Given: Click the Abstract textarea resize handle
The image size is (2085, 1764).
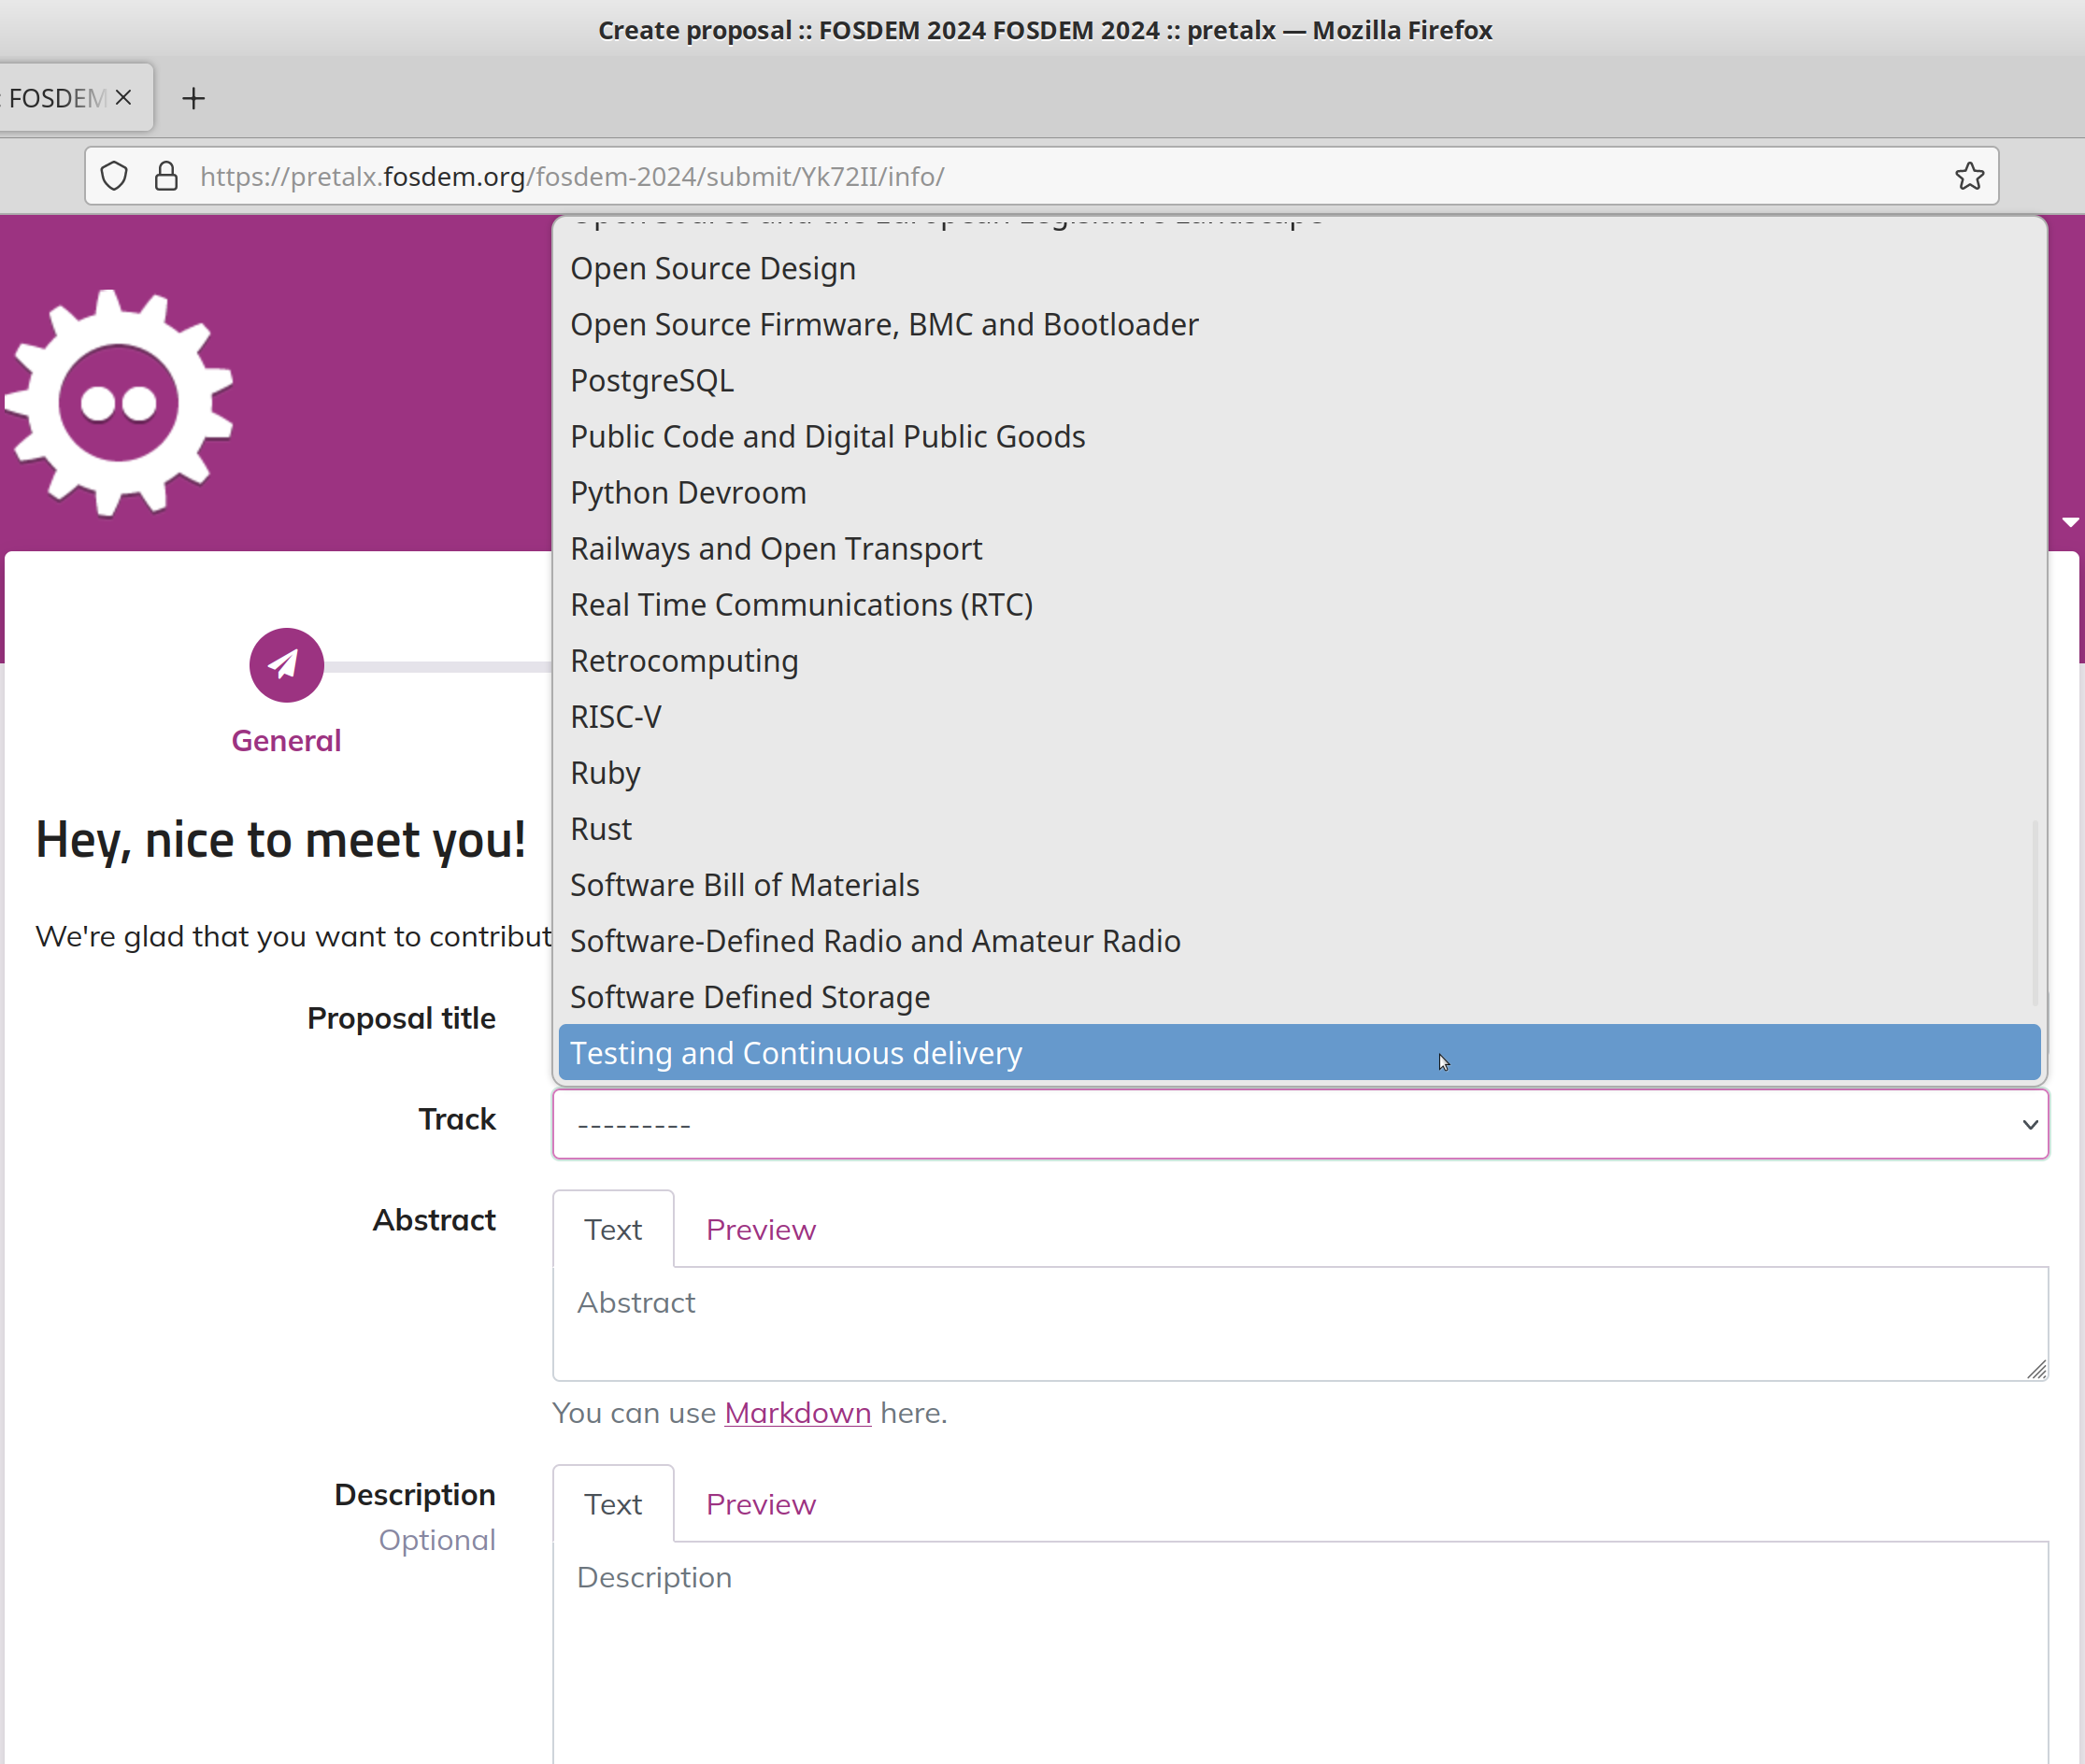Looking at the screenshot, I should click(2036, 1369).
